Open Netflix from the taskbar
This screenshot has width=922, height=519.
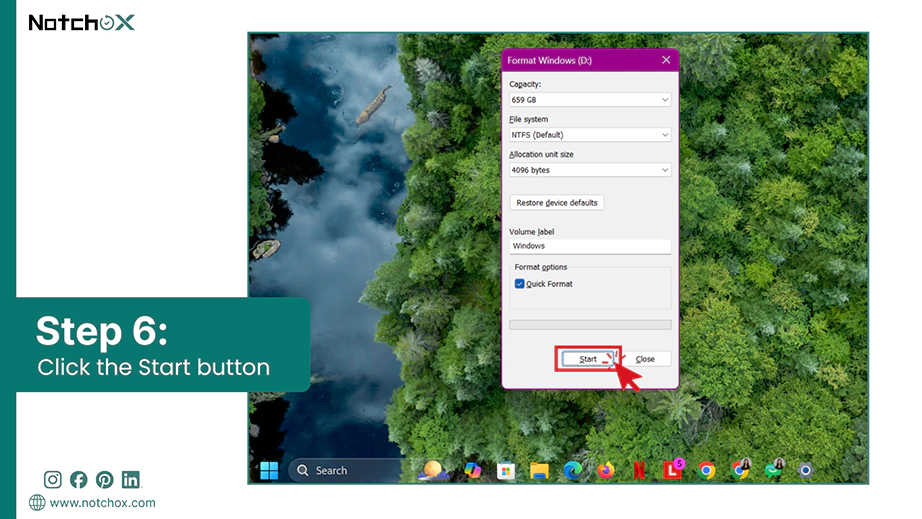click(x=639, y=470)
